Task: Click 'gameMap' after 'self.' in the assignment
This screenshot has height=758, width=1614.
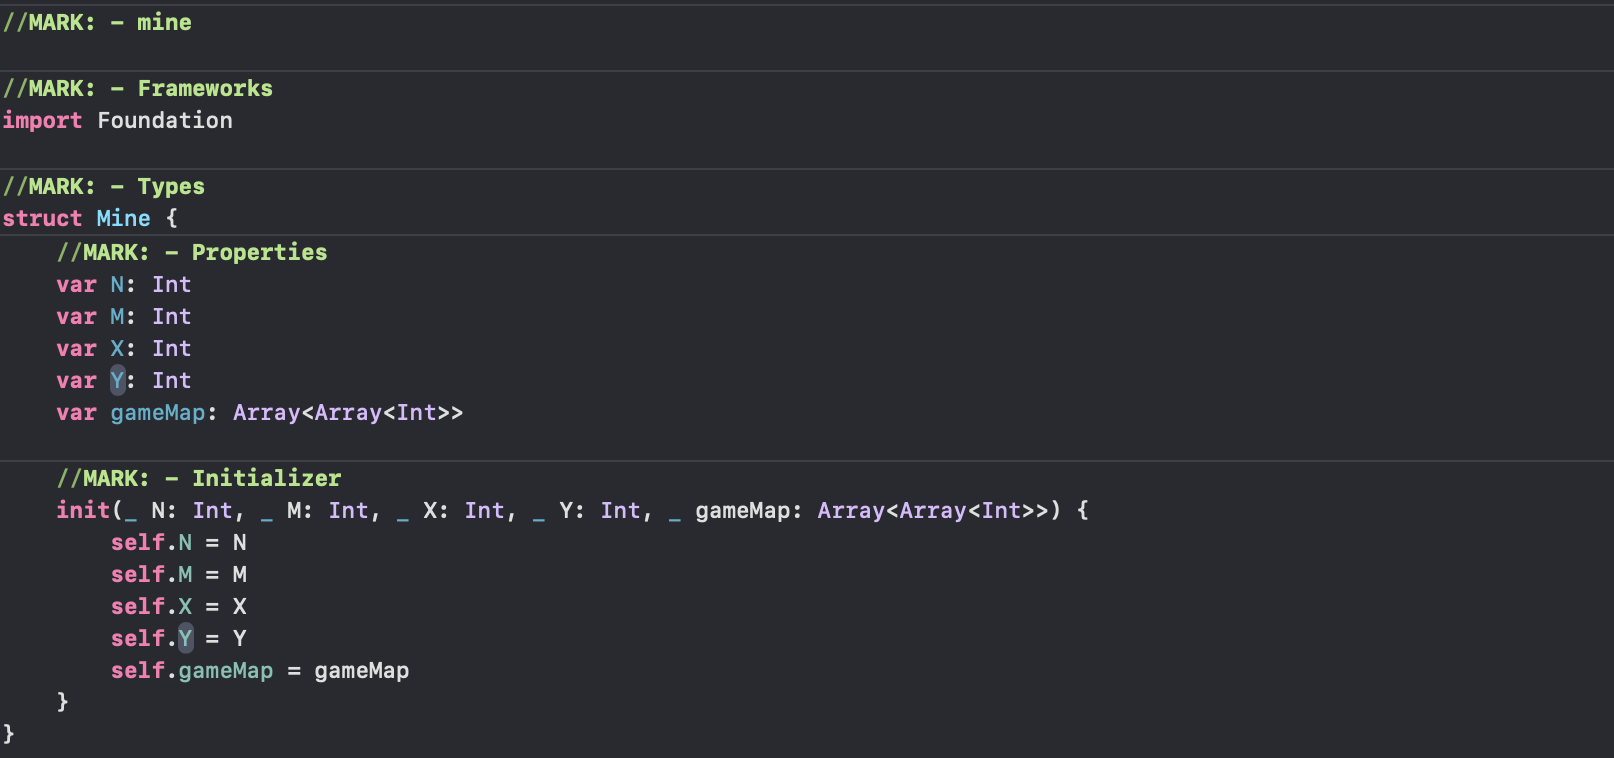Action: (226, 670)
